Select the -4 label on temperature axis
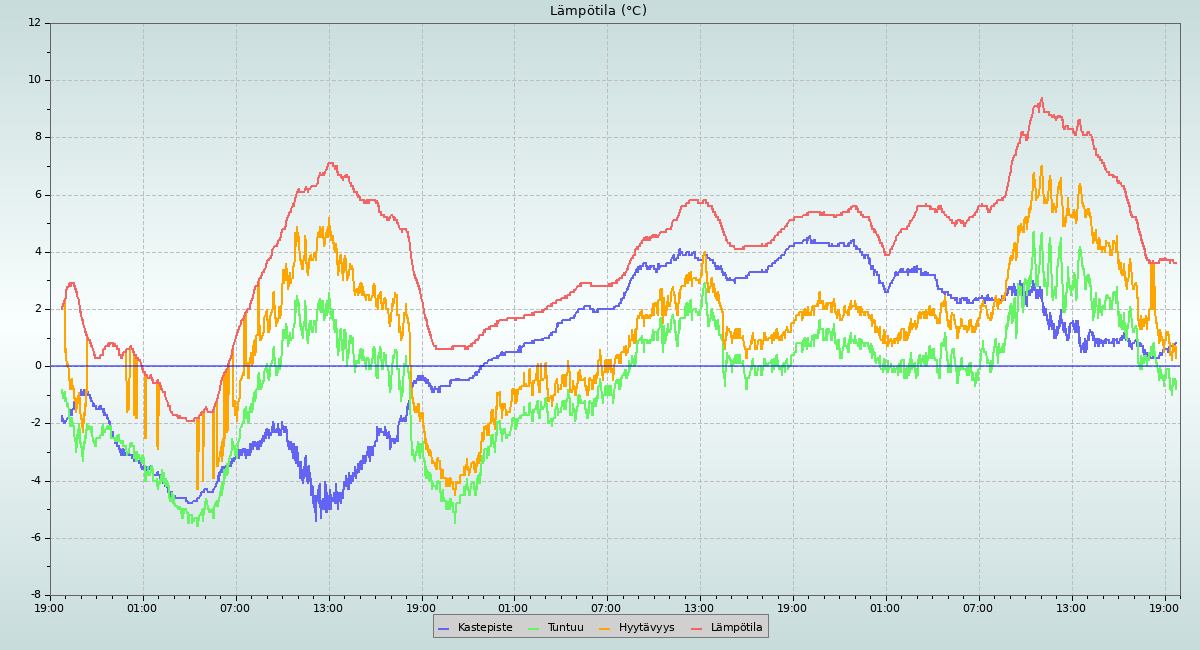 point(36,481)
